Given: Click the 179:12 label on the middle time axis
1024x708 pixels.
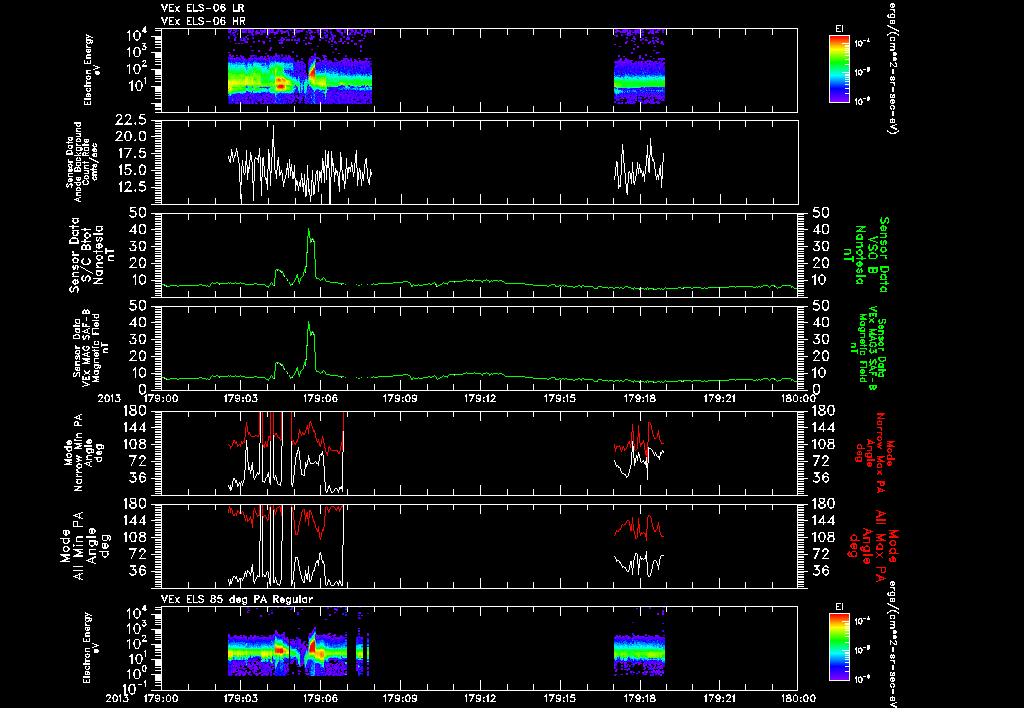Looking at the screenshot, I should (x=480, y=398).
